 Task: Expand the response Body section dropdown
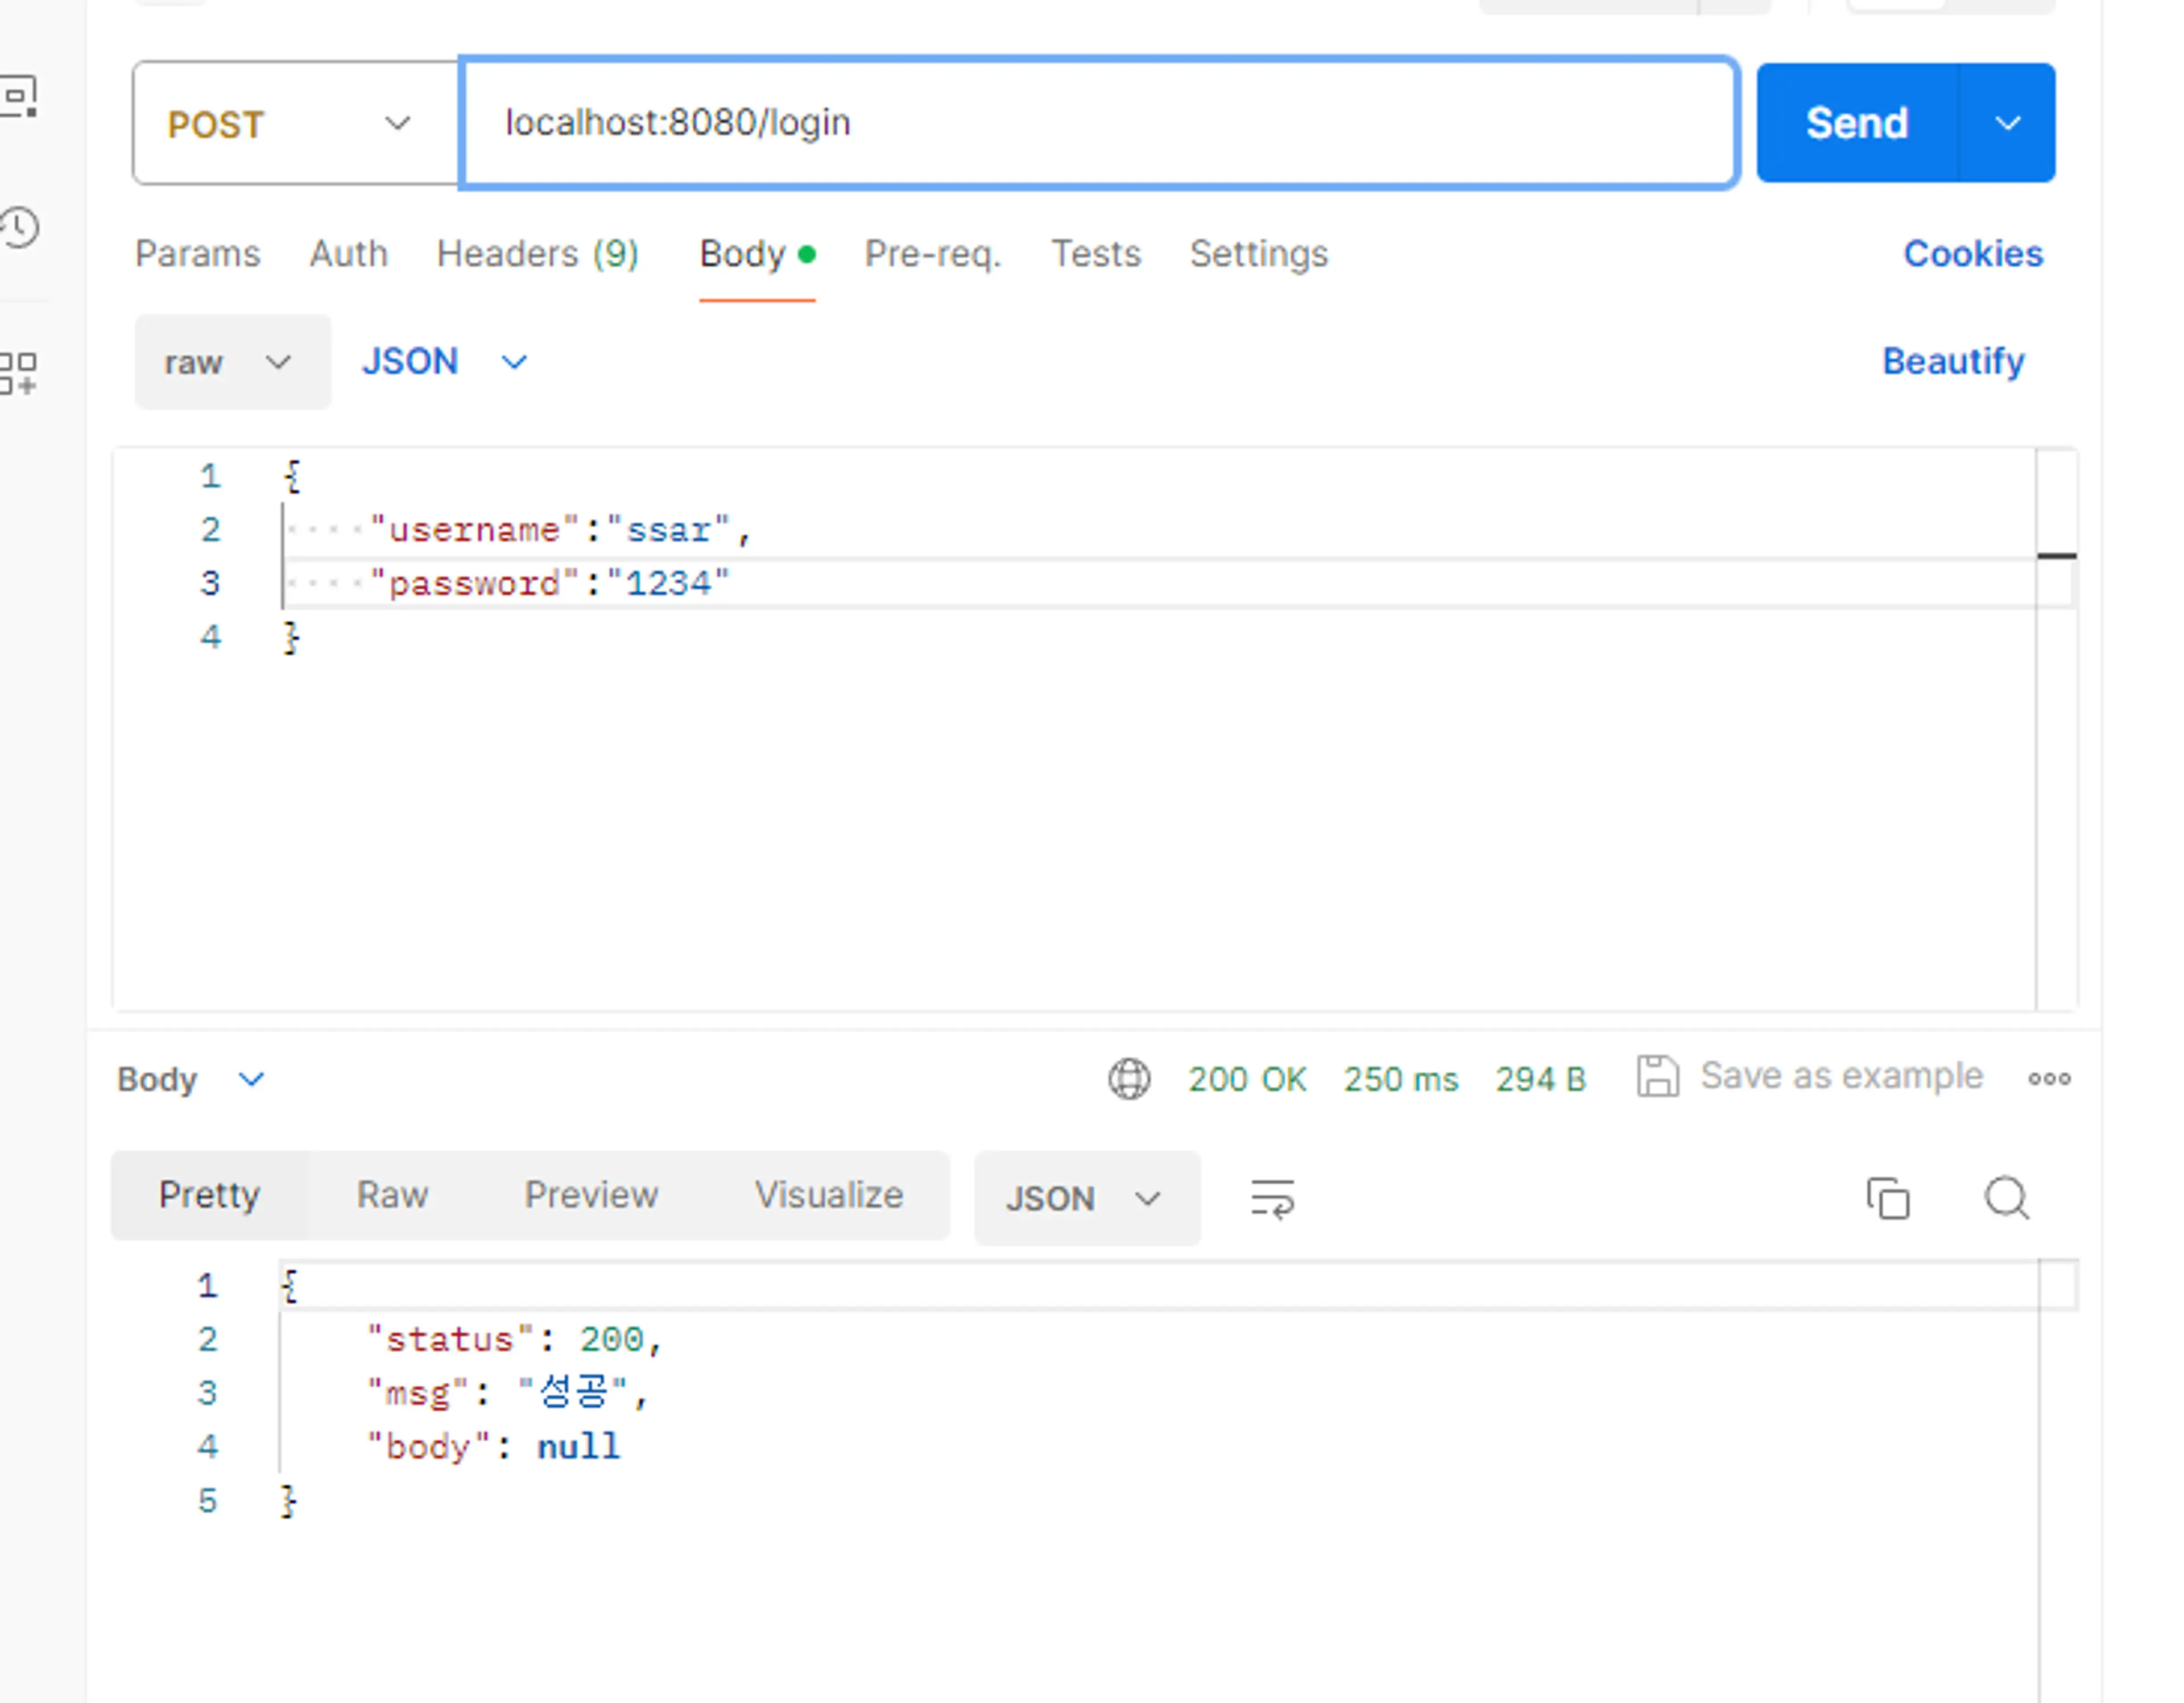click(x=192, y=1080)
